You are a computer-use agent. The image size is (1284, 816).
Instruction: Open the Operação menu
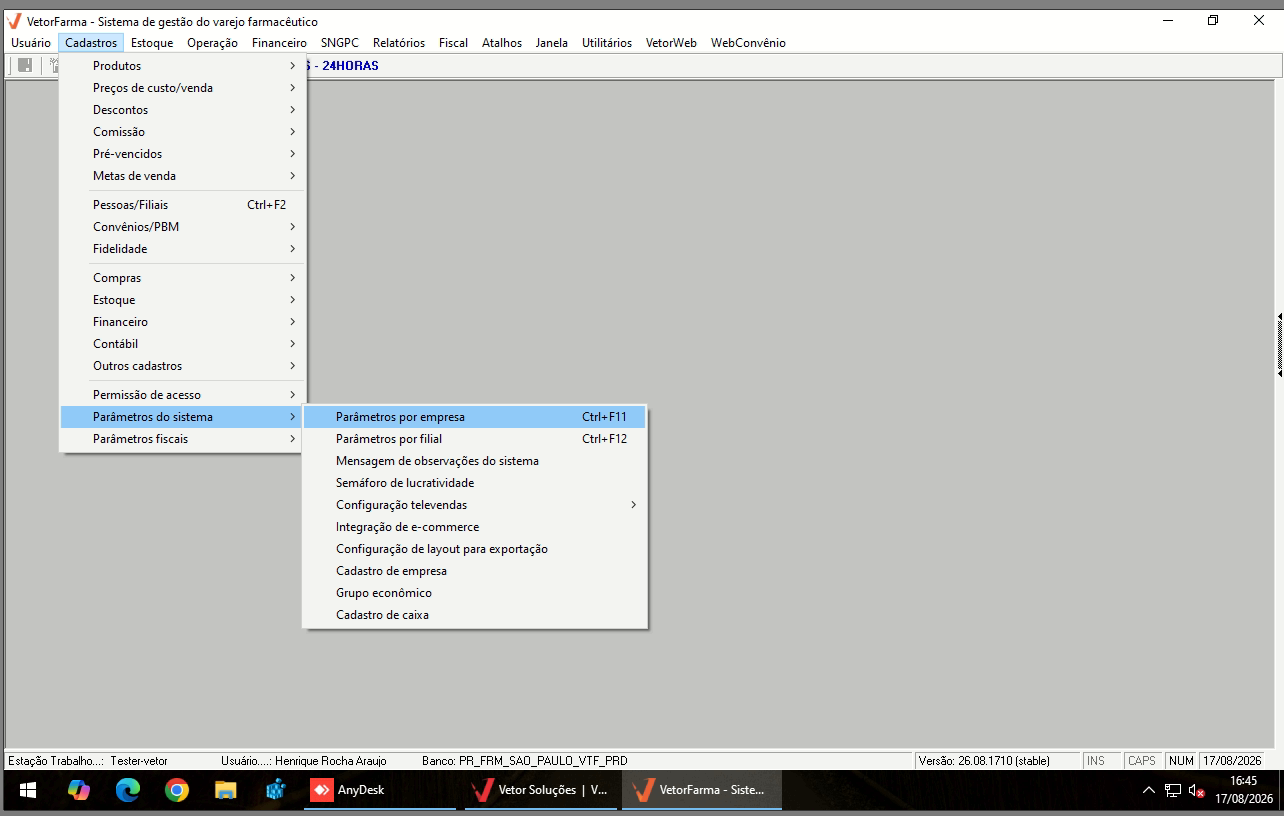pos(212,43)
